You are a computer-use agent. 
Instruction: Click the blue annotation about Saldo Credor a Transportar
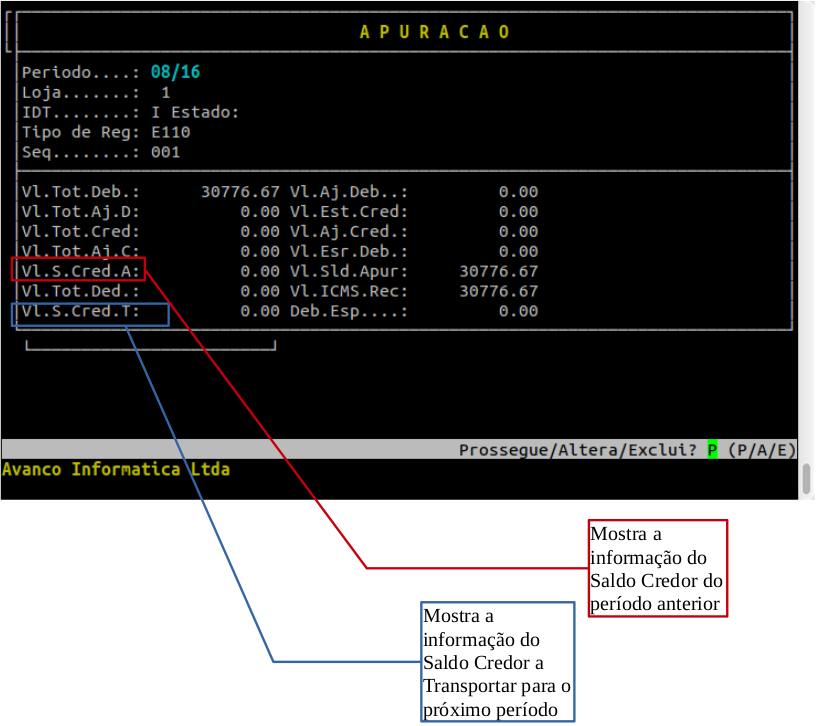(x=497, y=662)
